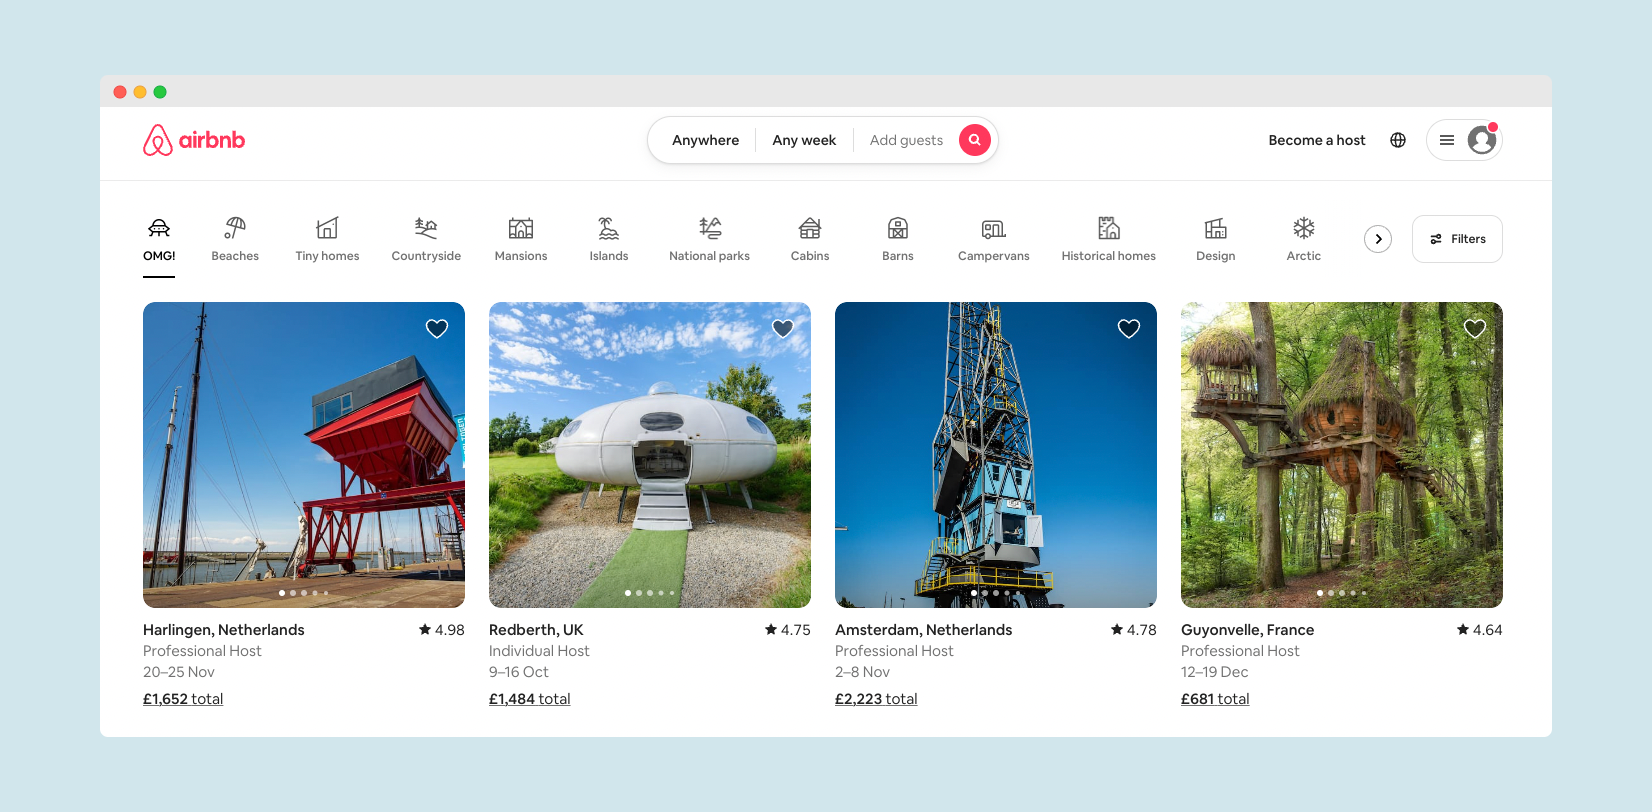Click the Anywhere search option
Image resolution: width=1652 pixels, height=812 pixels.
point(706,140)
